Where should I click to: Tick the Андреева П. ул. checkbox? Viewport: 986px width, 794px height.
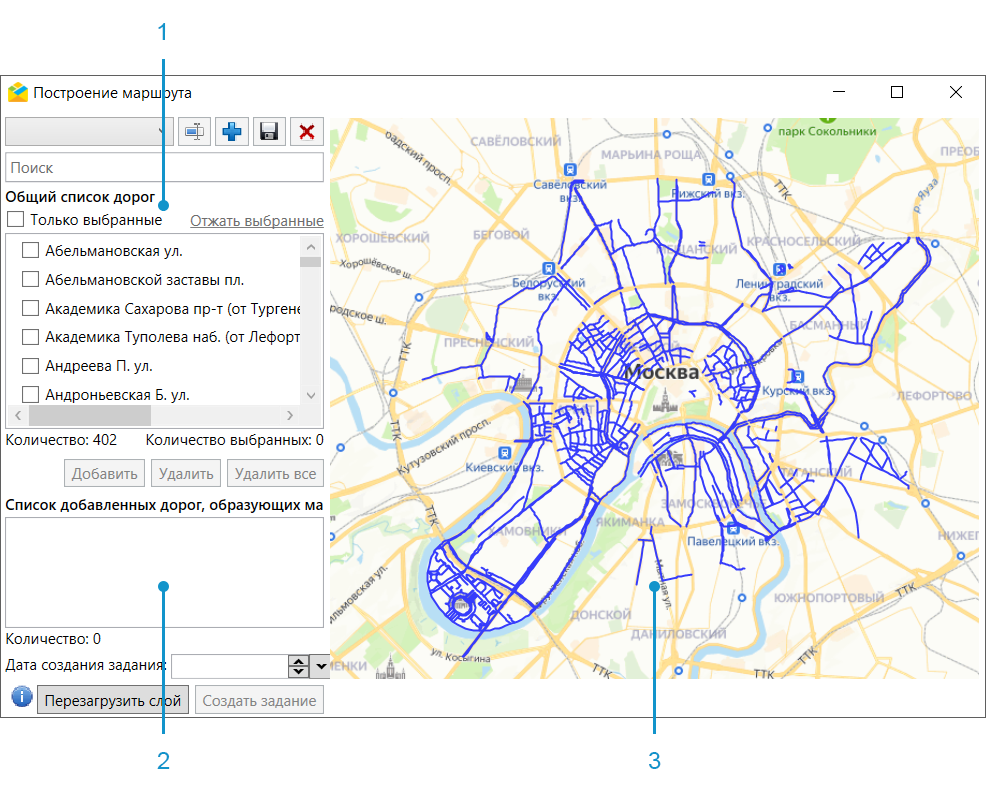tap(30, 366)
